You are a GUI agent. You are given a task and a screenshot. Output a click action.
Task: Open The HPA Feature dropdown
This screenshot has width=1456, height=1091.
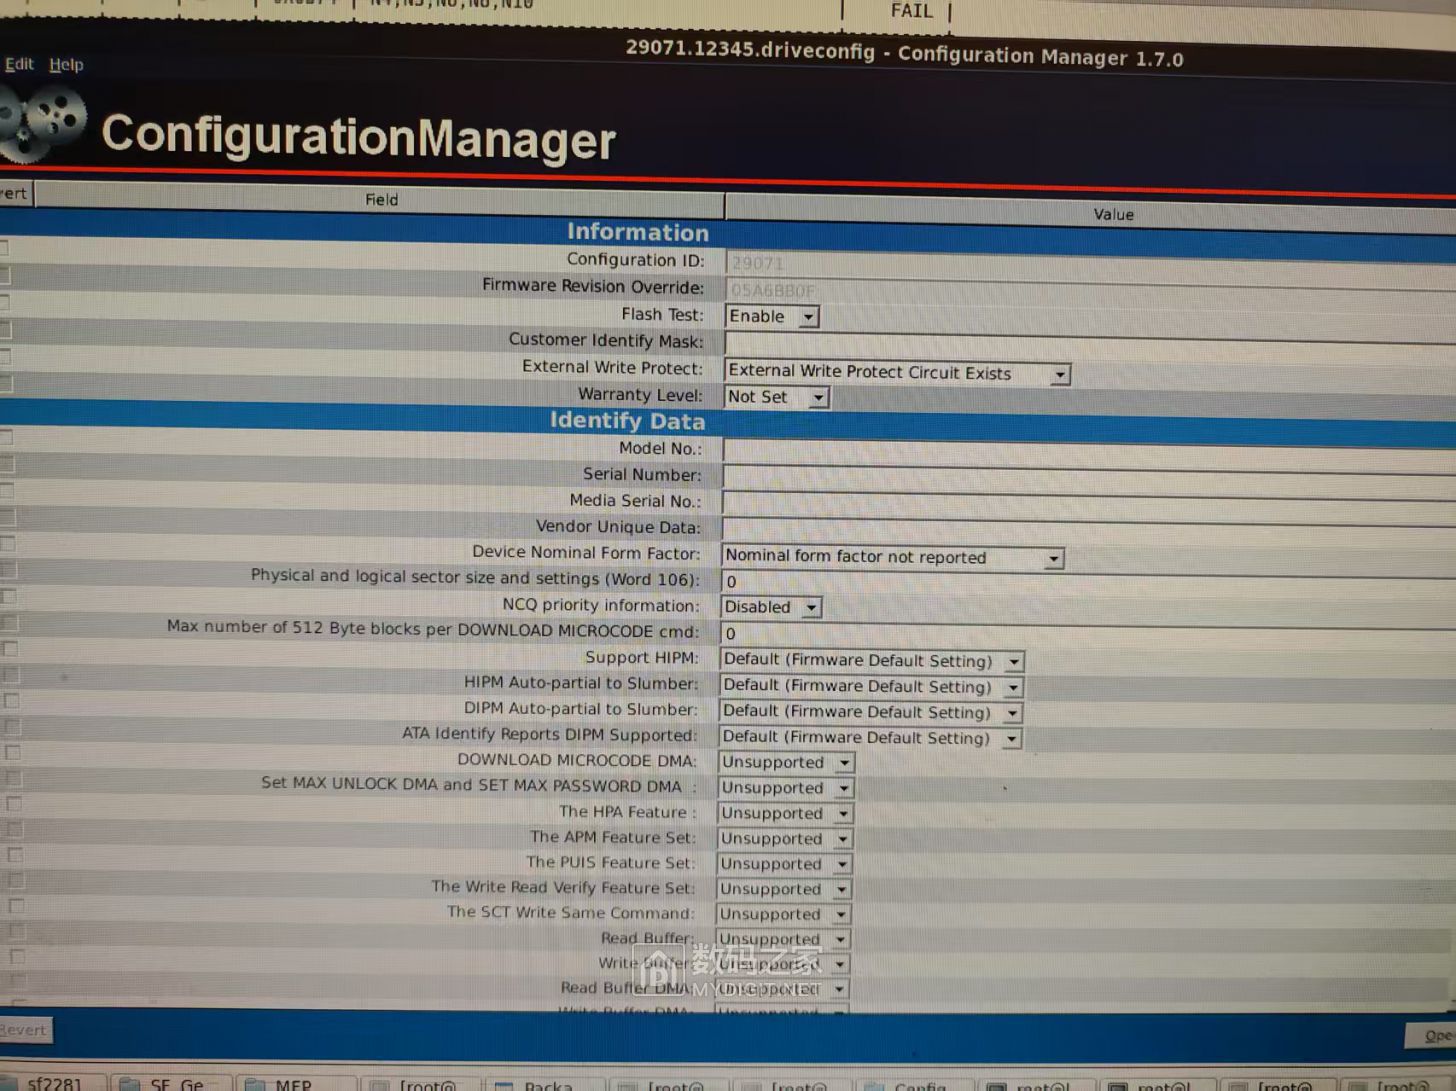pos(785,814)
